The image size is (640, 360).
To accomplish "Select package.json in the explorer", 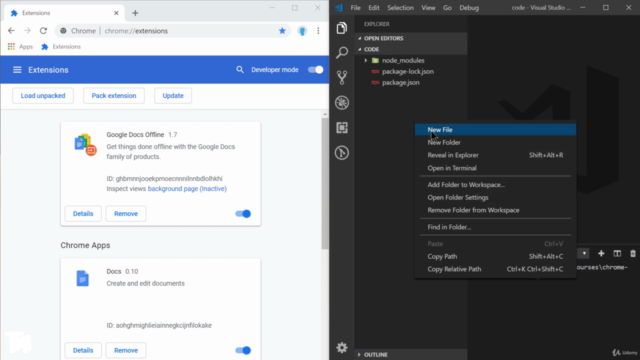I will click(x=400, y=82).
